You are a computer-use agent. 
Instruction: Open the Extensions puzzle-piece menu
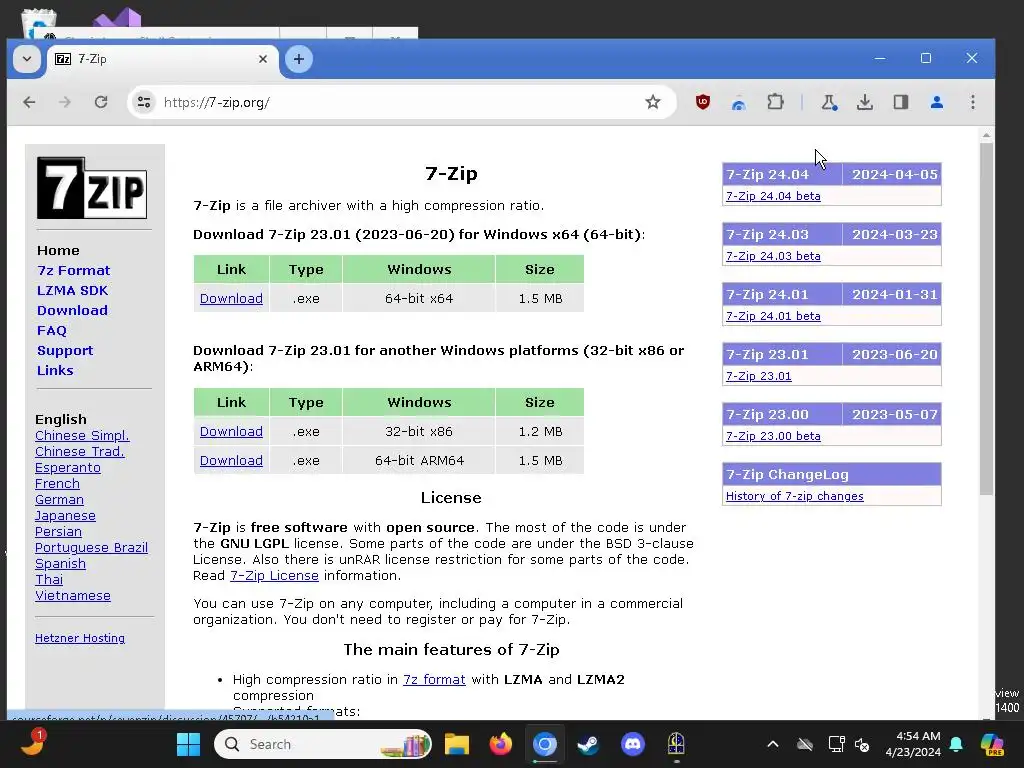point(775,102)
